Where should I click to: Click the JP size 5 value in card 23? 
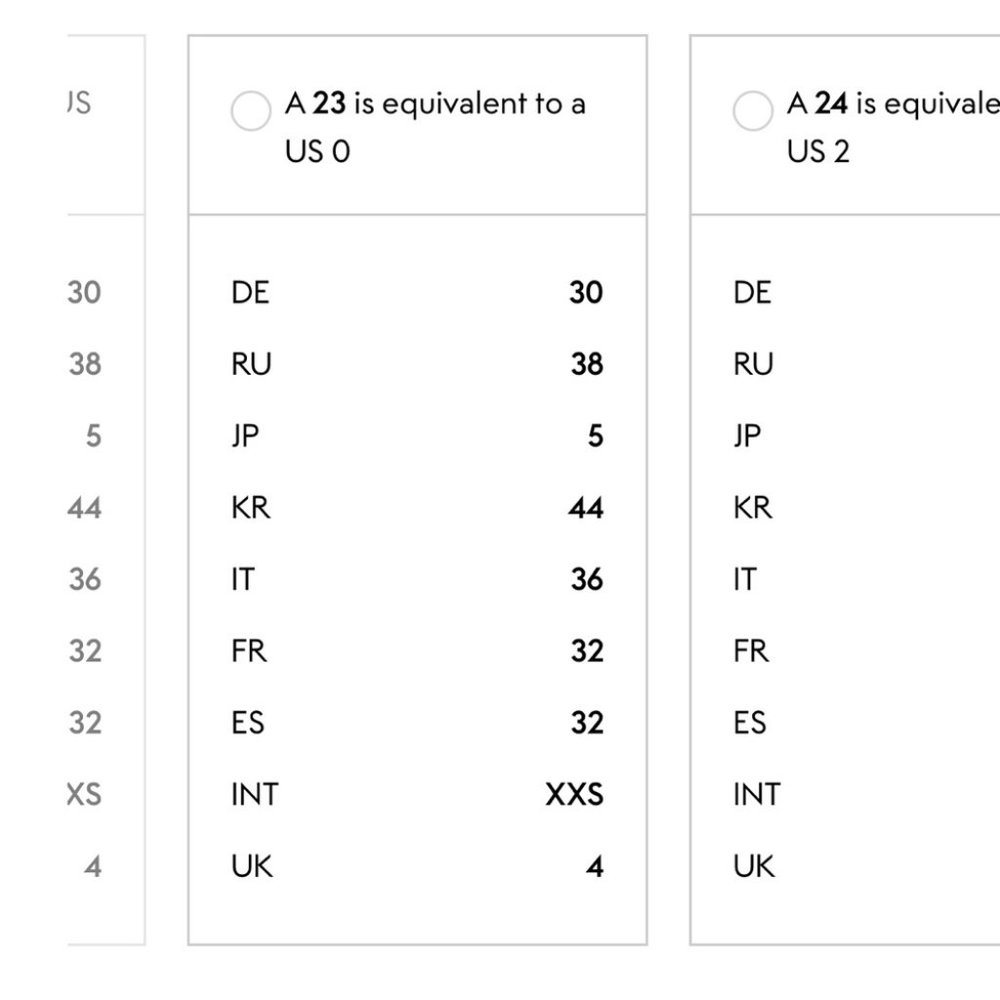595,436
